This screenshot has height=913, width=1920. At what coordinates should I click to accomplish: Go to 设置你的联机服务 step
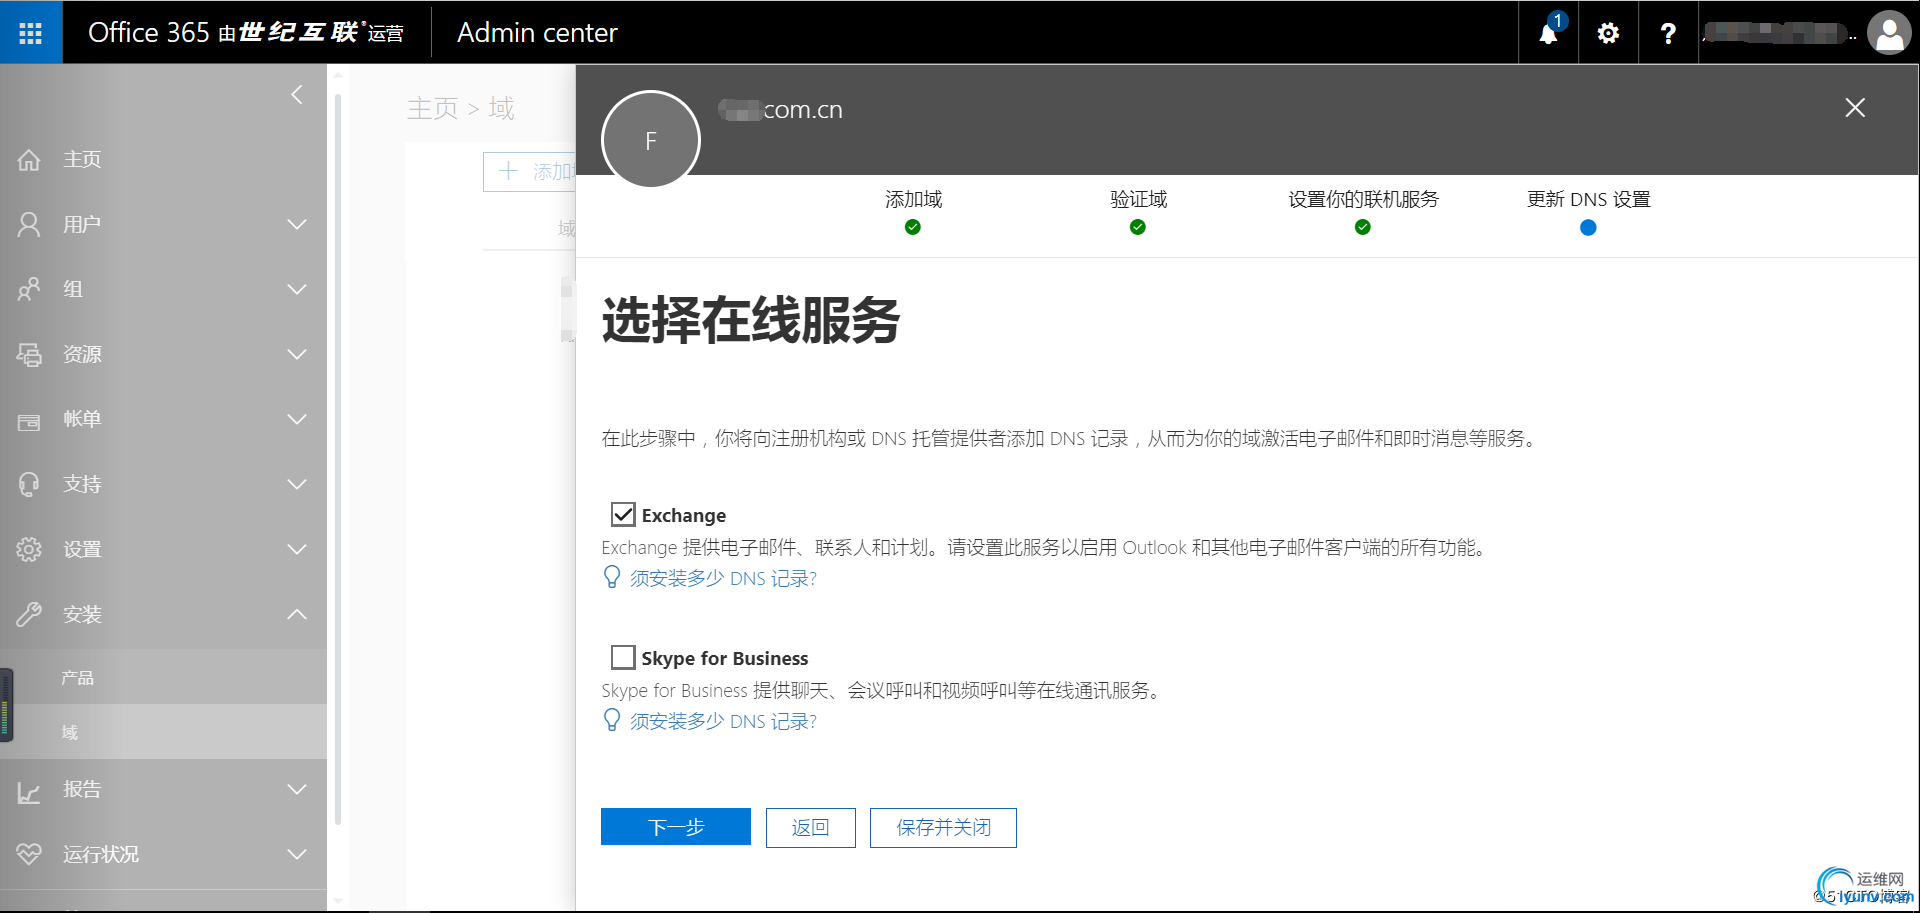[x=1363, y=211]
